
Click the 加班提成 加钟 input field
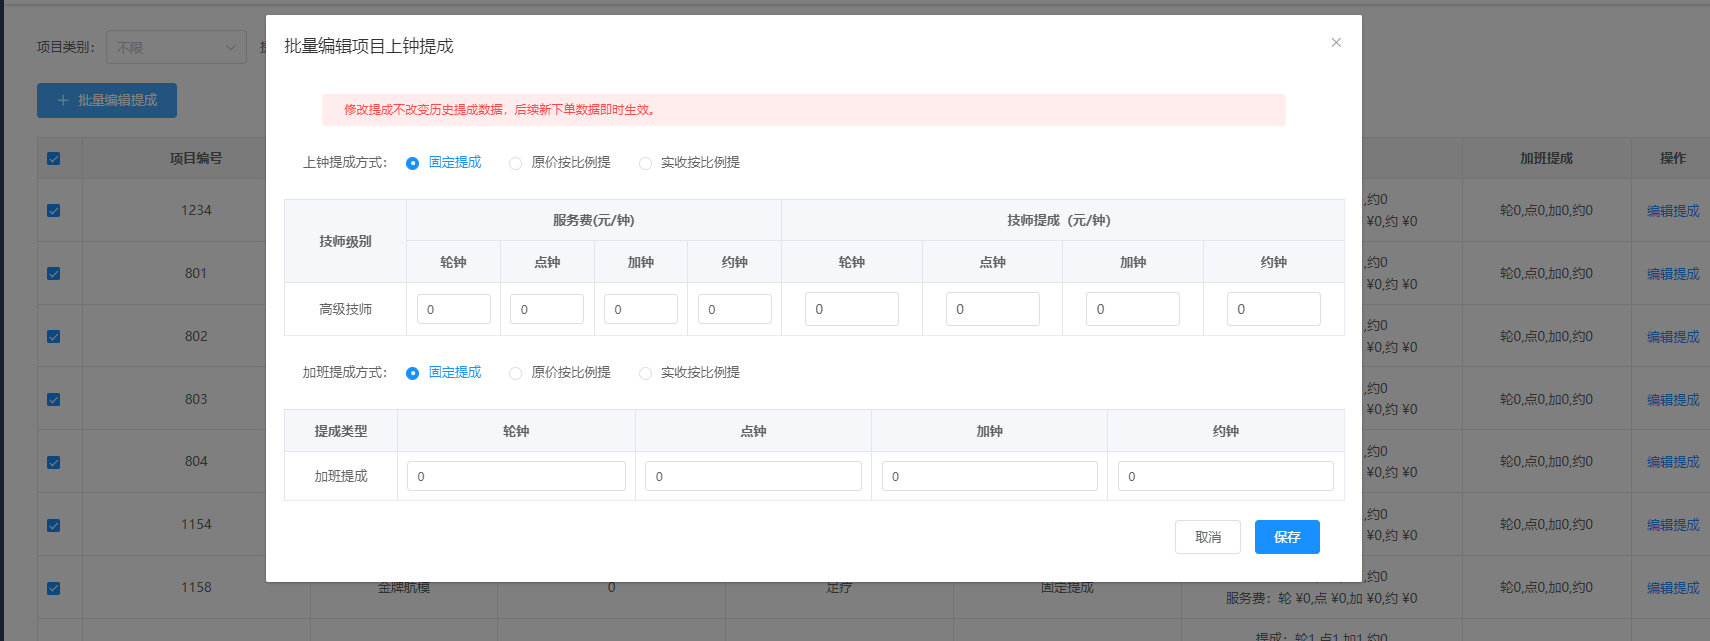(990, 476)
